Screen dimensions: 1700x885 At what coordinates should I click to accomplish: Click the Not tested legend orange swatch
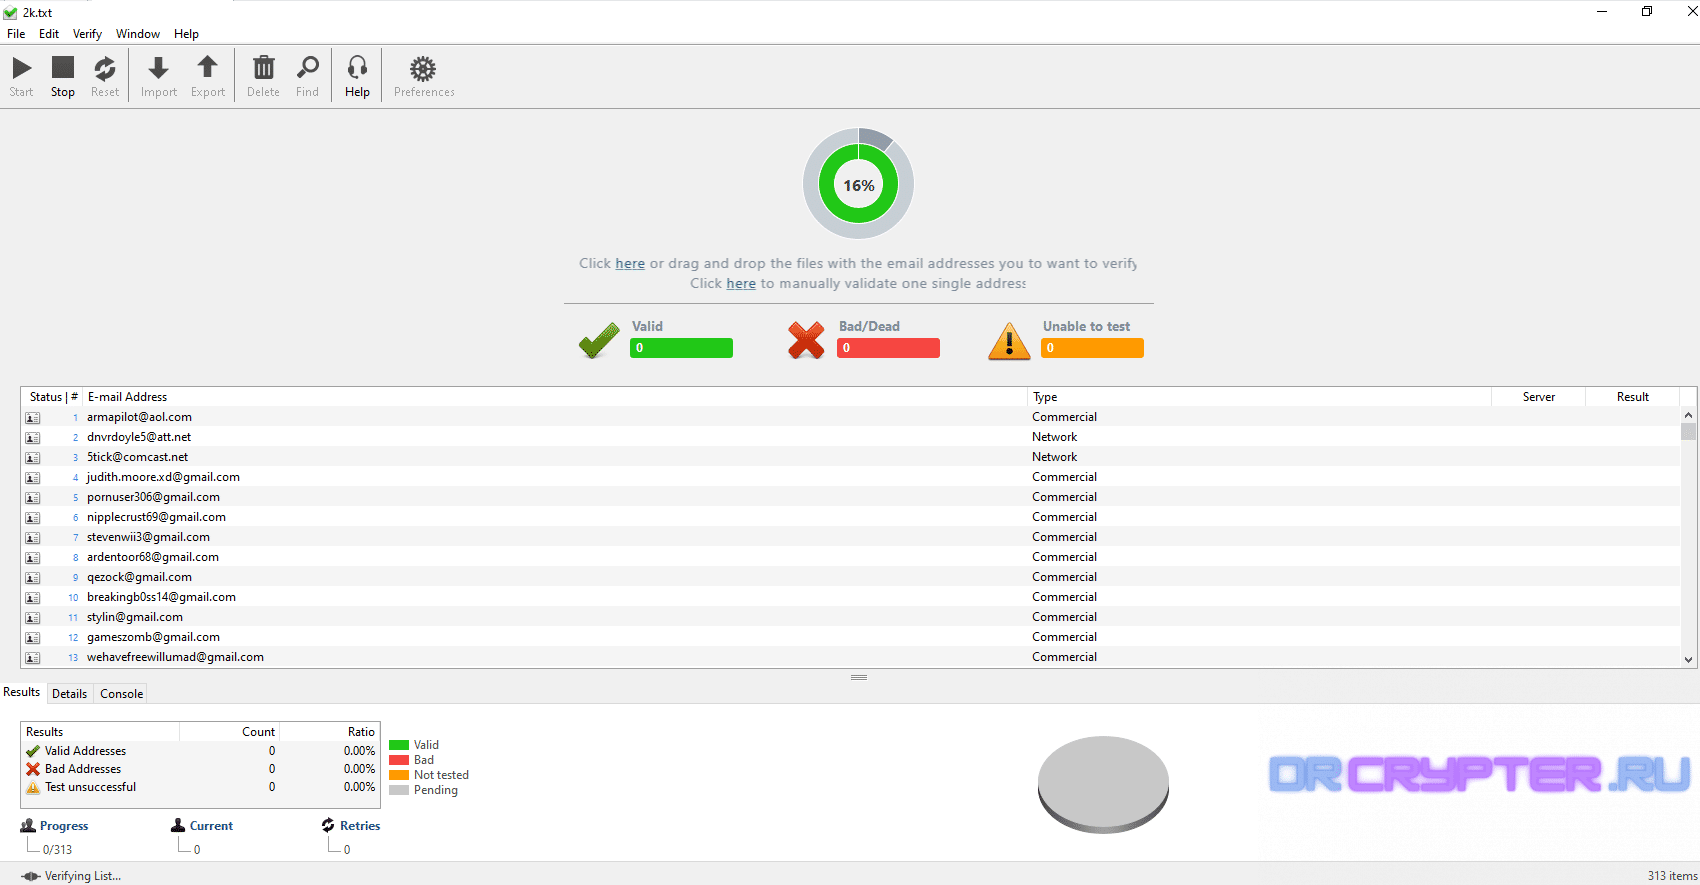[x=399, y=775]
